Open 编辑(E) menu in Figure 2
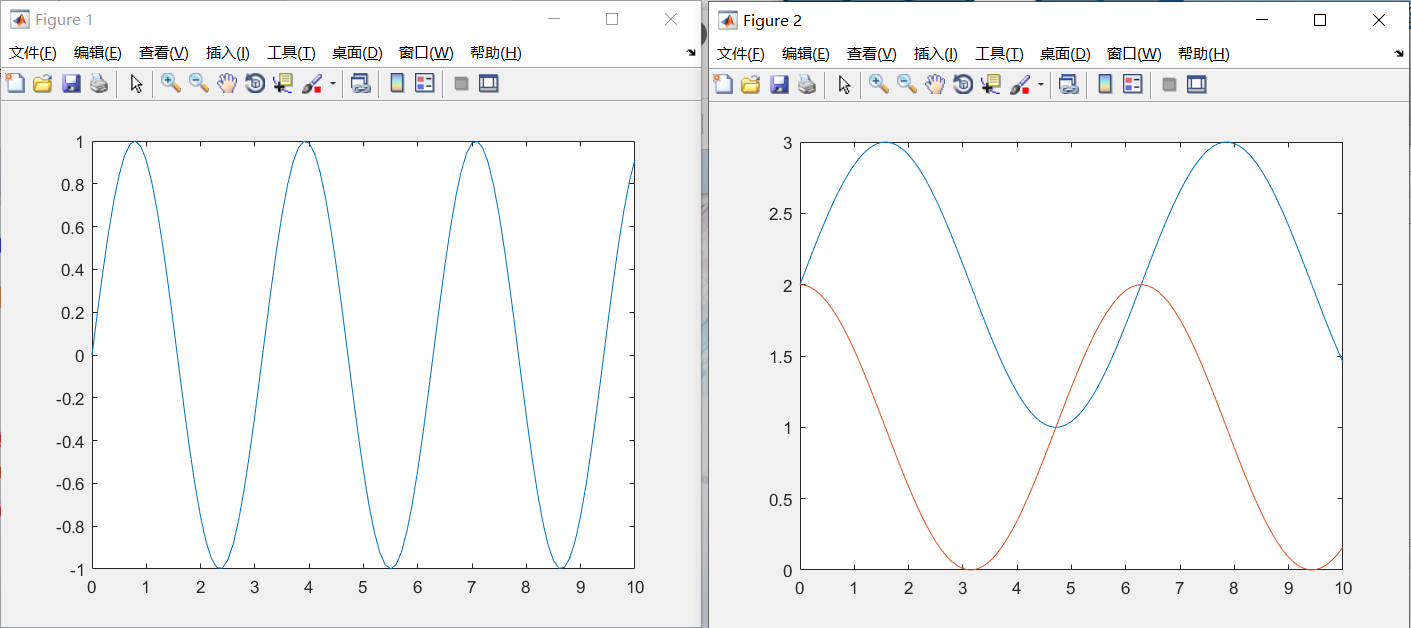The height and width of the screenshot is (628, 1411). tap(806, 54)
